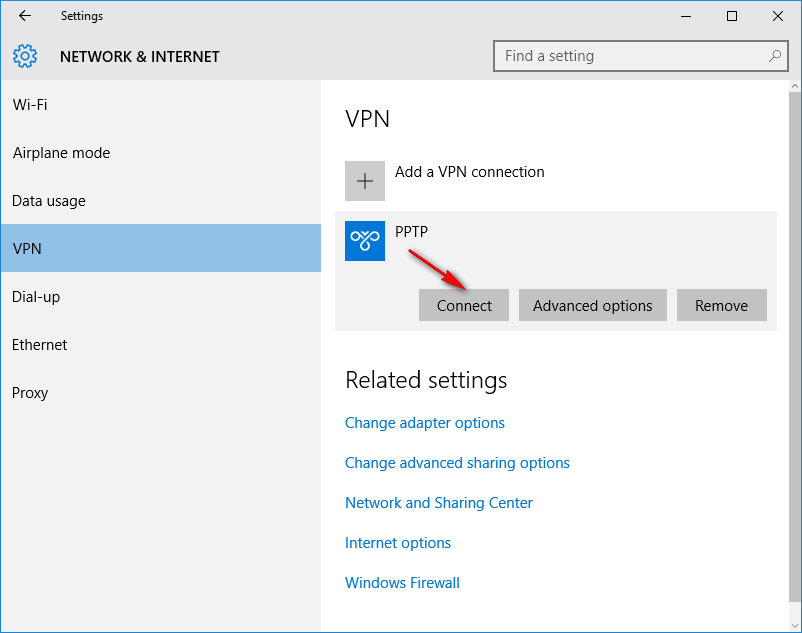
Task: Maximize the Settings window
Action: coord(732,16)
